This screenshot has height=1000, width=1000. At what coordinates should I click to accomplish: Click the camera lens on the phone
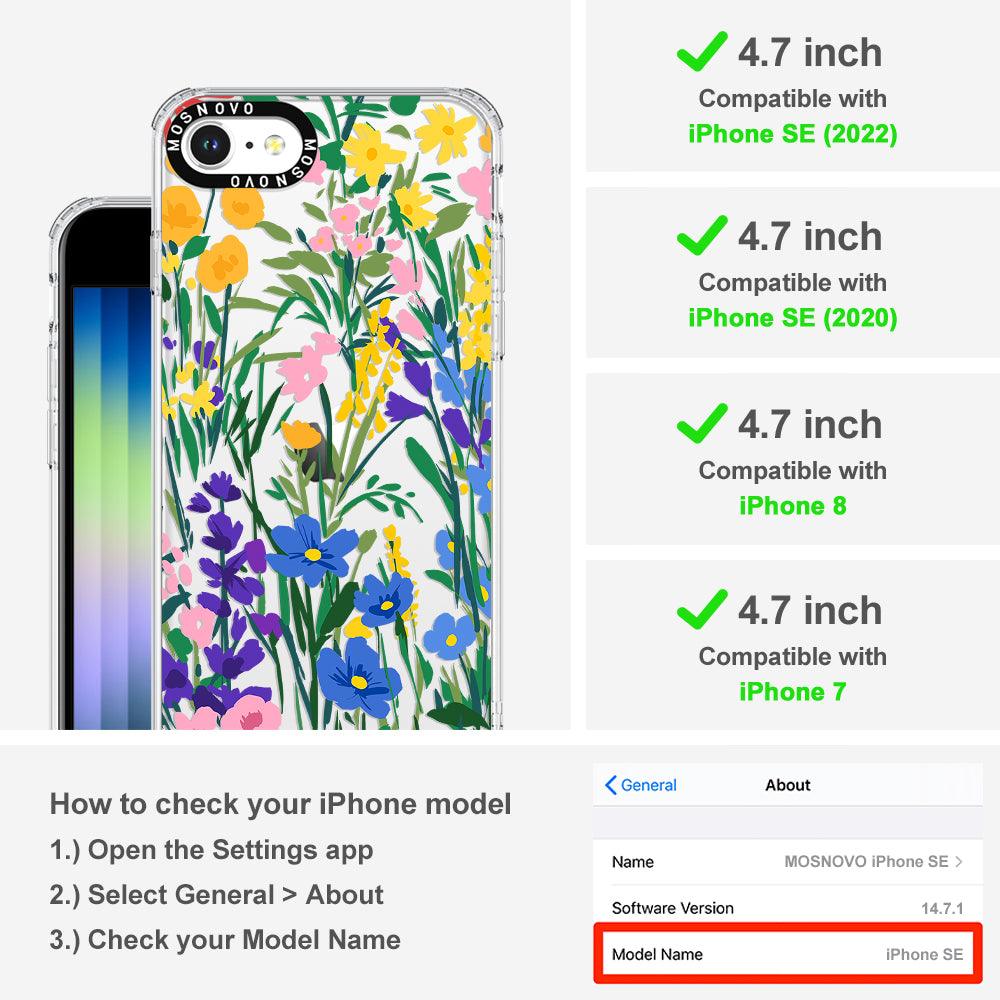[x=210, y=145]
